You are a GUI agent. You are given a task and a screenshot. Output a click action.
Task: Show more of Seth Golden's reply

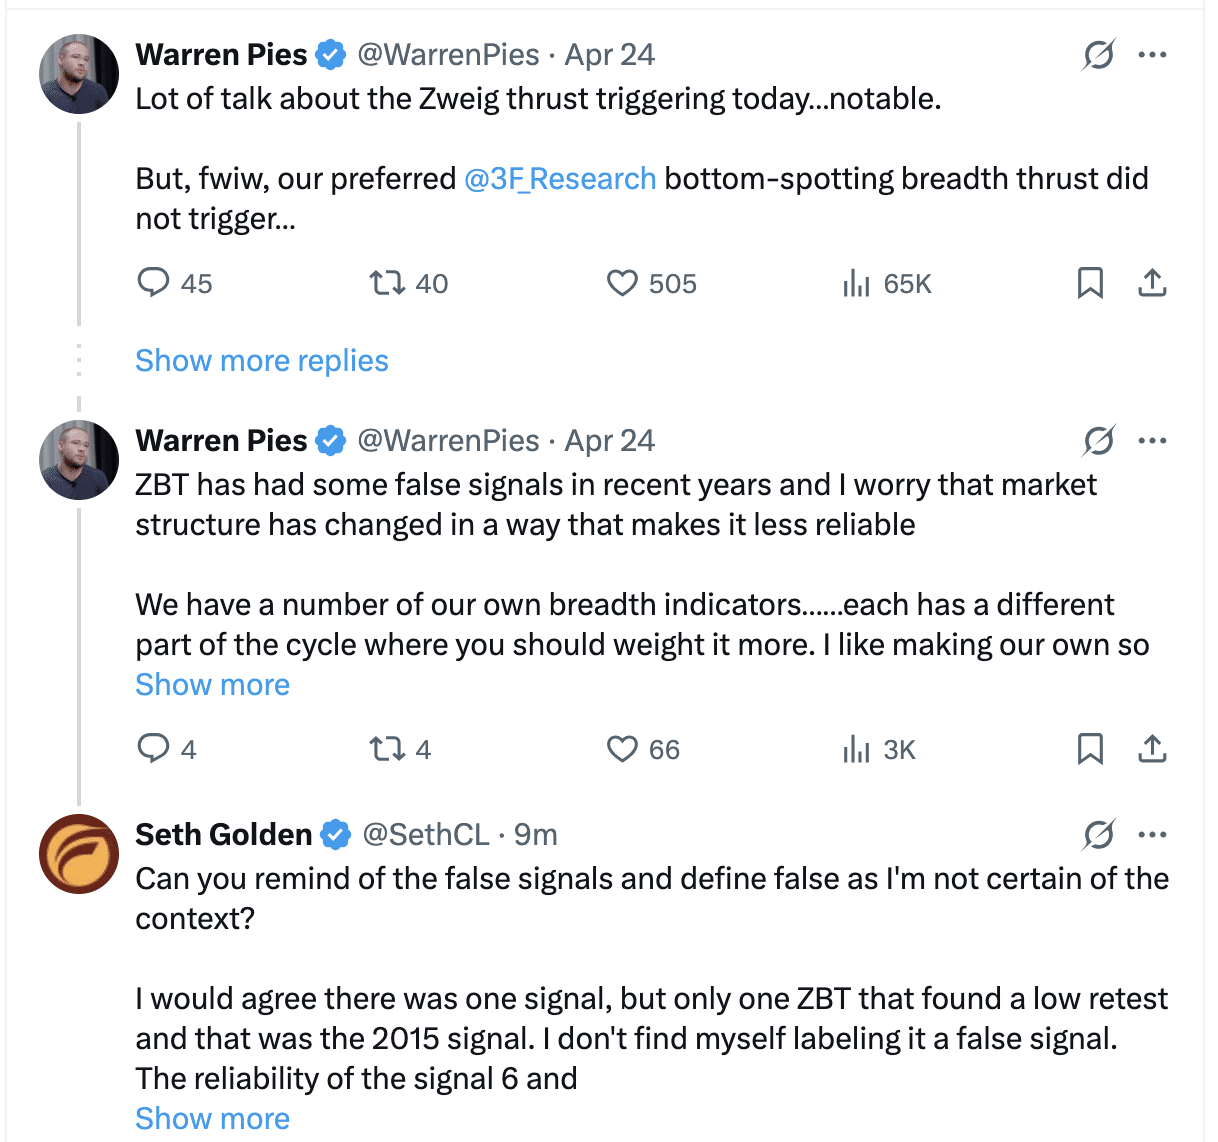point(212,1119)
